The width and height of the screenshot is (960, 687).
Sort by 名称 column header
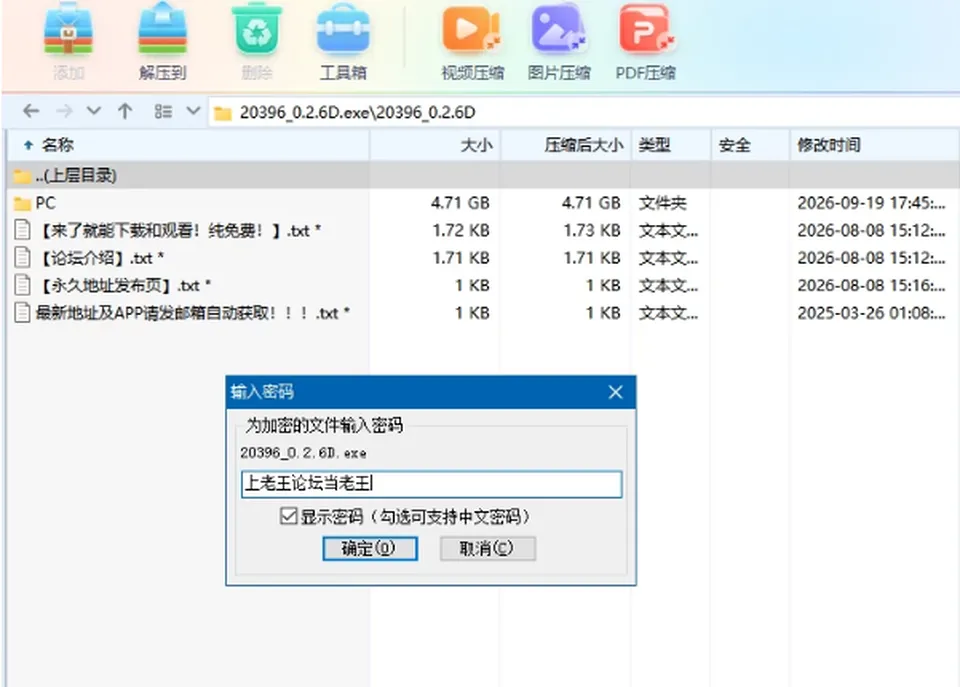coord(189,145)
